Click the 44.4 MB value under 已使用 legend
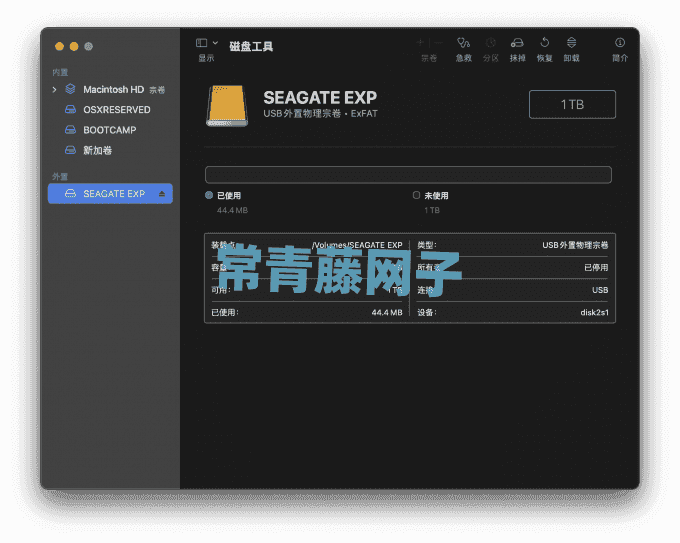The width and height of the screenshot is (680, 543). pyautogui.click(x=232, y=210)
